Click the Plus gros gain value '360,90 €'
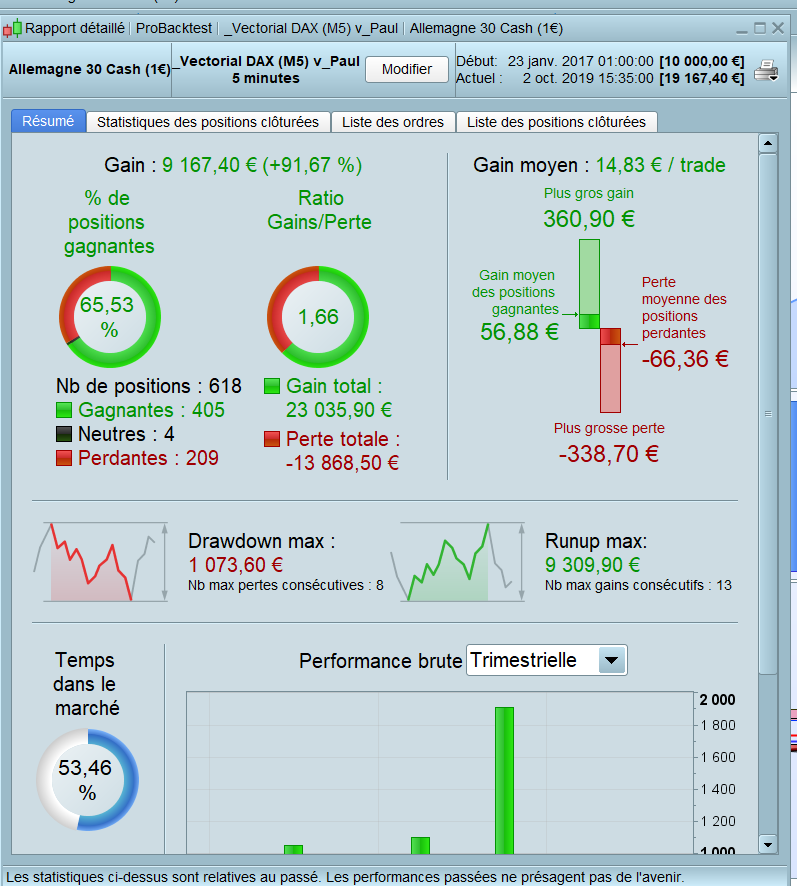 [589, 219]
